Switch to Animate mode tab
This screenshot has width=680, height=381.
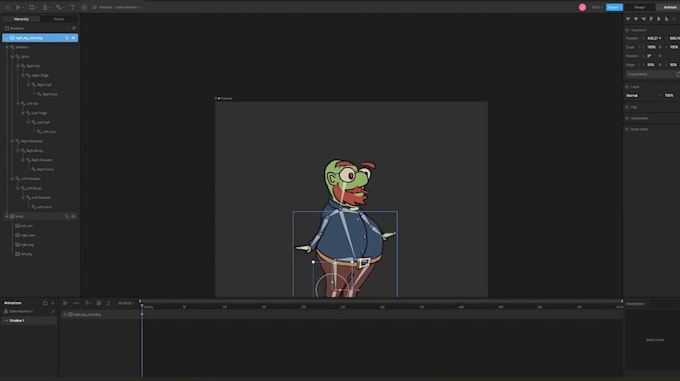pyautogui.click(x=669, y=7)
